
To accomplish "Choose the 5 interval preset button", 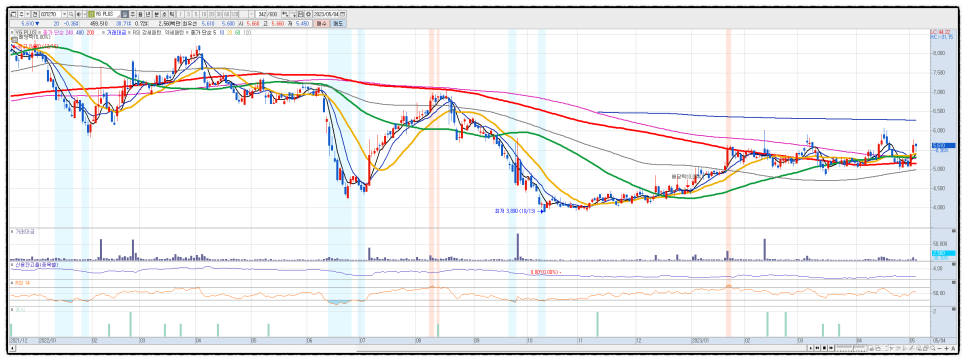I will click(196, 14).
